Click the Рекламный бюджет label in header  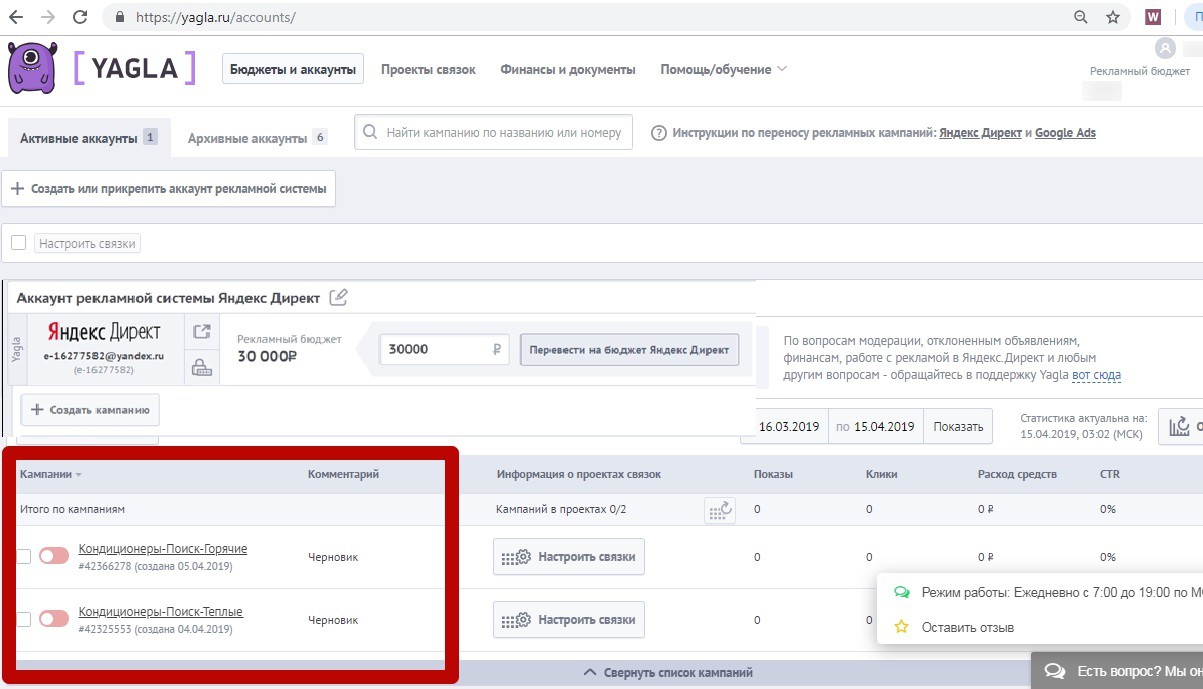(x=1140, y=71)
